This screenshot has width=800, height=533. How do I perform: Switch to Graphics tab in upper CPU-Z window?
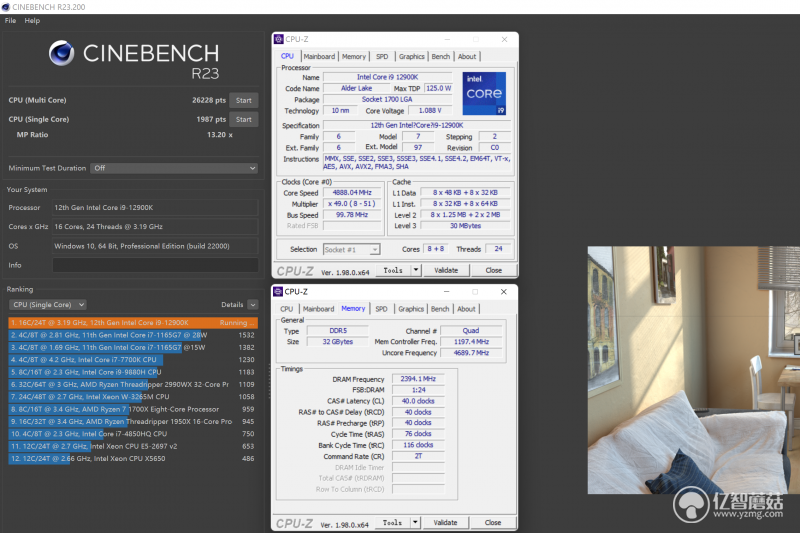click(x=412, y=57)
